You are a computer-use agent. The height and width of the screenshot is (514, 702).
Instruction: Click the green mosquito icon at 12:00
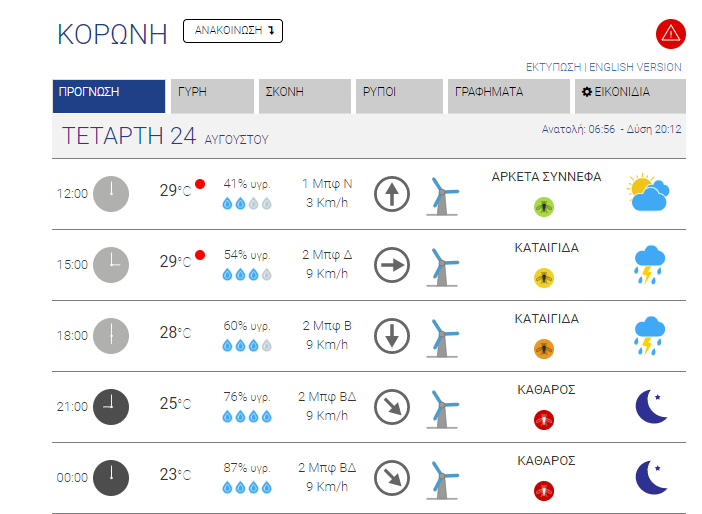coord(544,207)
